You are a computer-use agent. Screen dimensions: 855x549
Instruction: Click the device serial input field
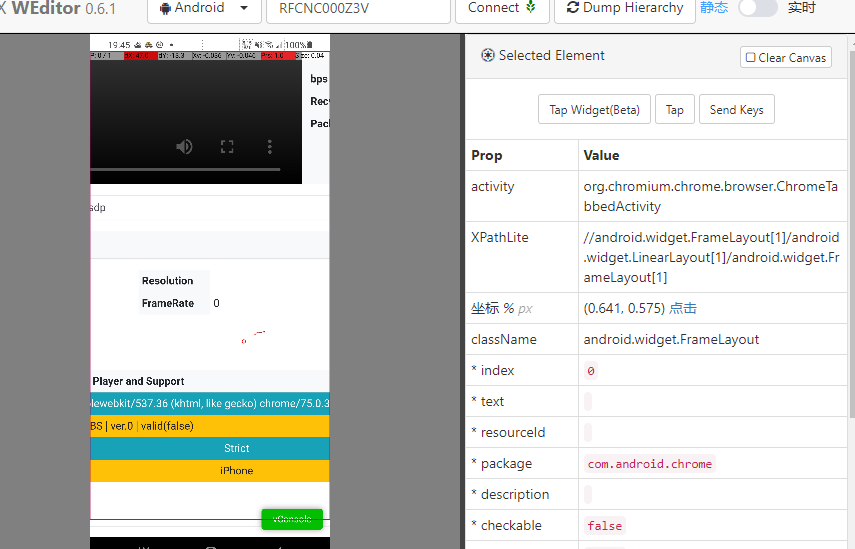358,8
